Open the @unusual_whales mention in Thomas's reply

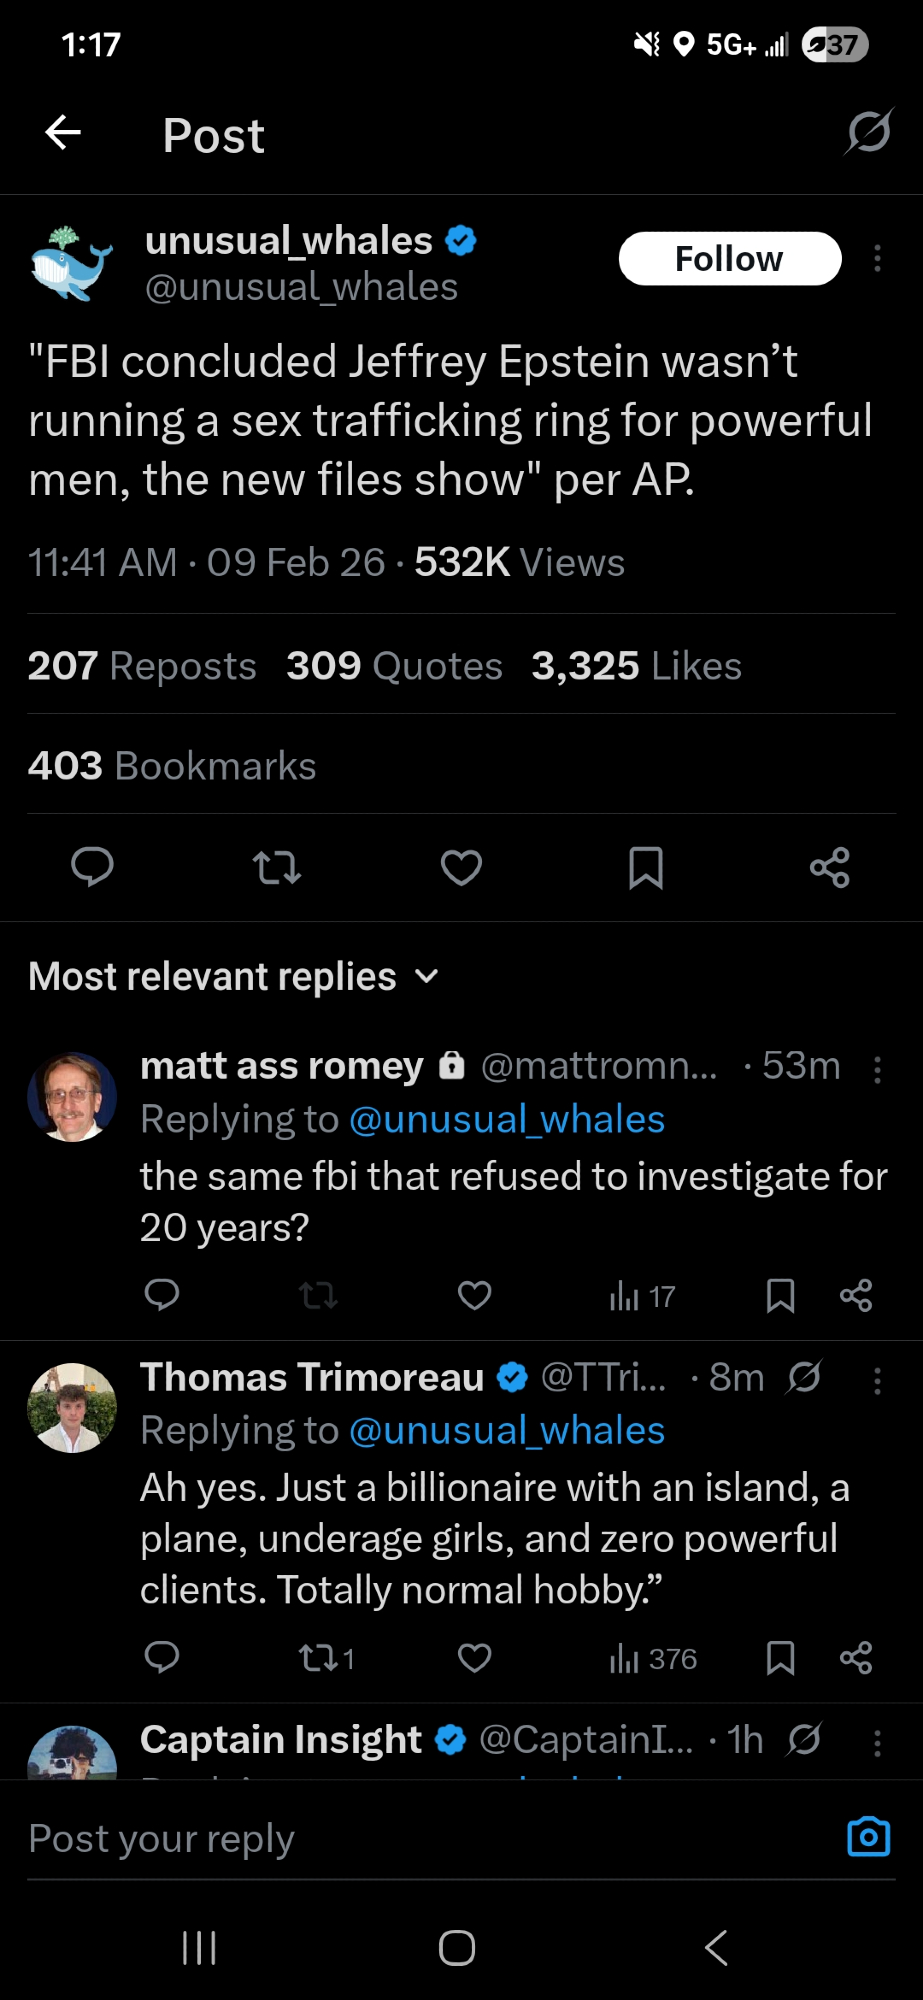tap(507, 1431)
